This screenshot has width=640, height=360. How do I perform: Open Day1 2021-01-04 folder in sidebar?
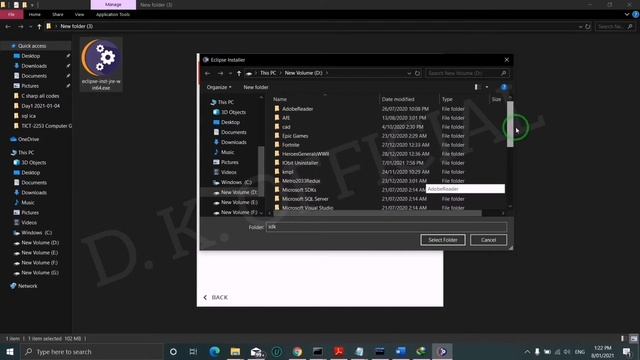pos(40,106)
